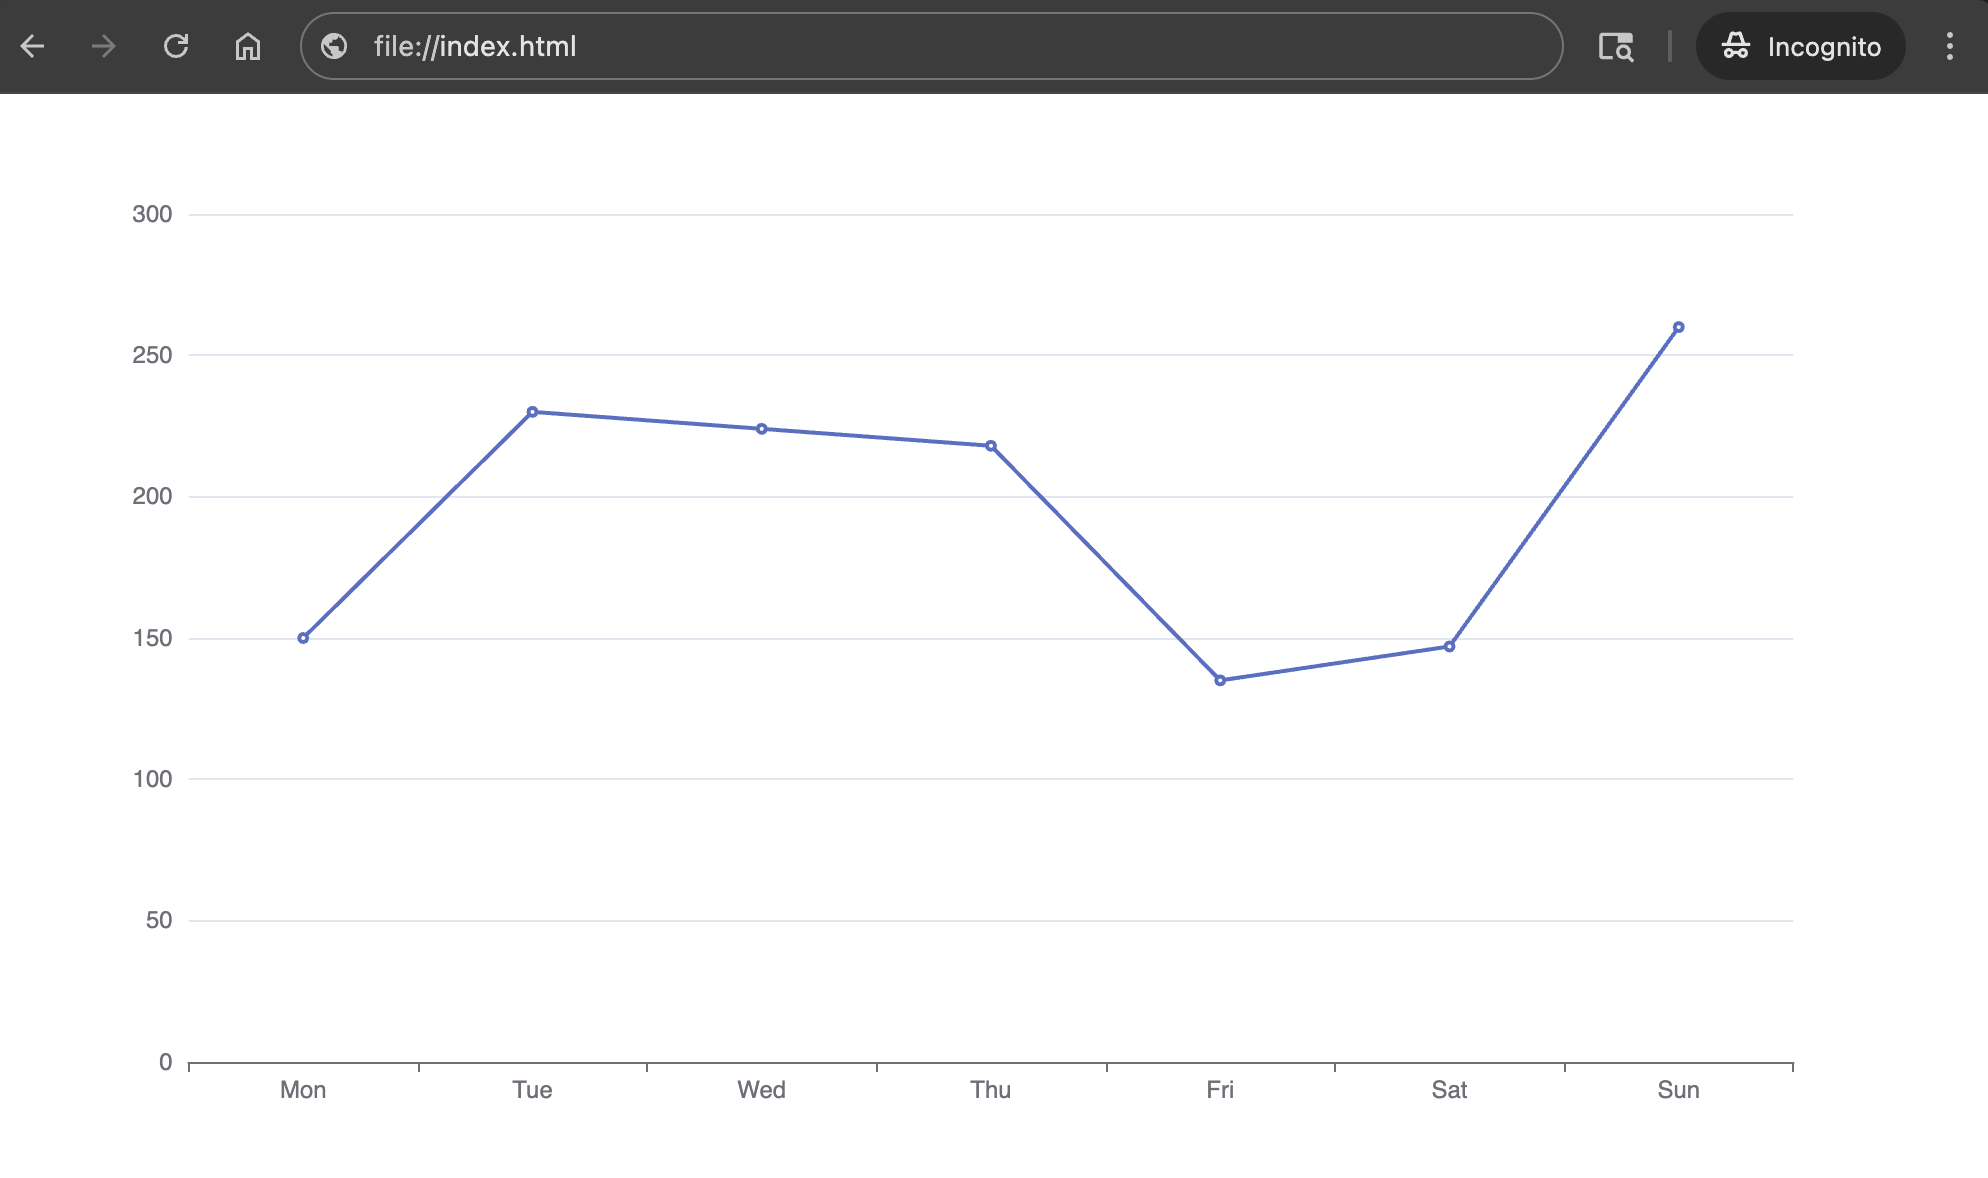The width and height of the screenshot is (1988, 1178).
Task: Click the Sat axis label
Action: pos(1449,1090)
